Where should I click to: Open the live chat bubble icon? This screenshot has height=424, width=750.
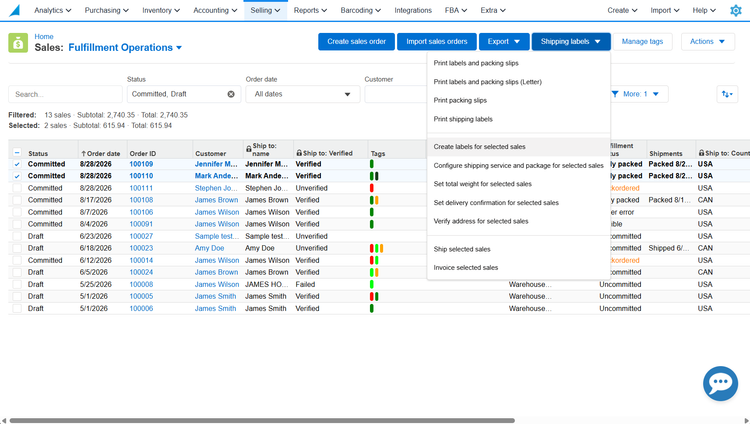(x=720, y=383)
